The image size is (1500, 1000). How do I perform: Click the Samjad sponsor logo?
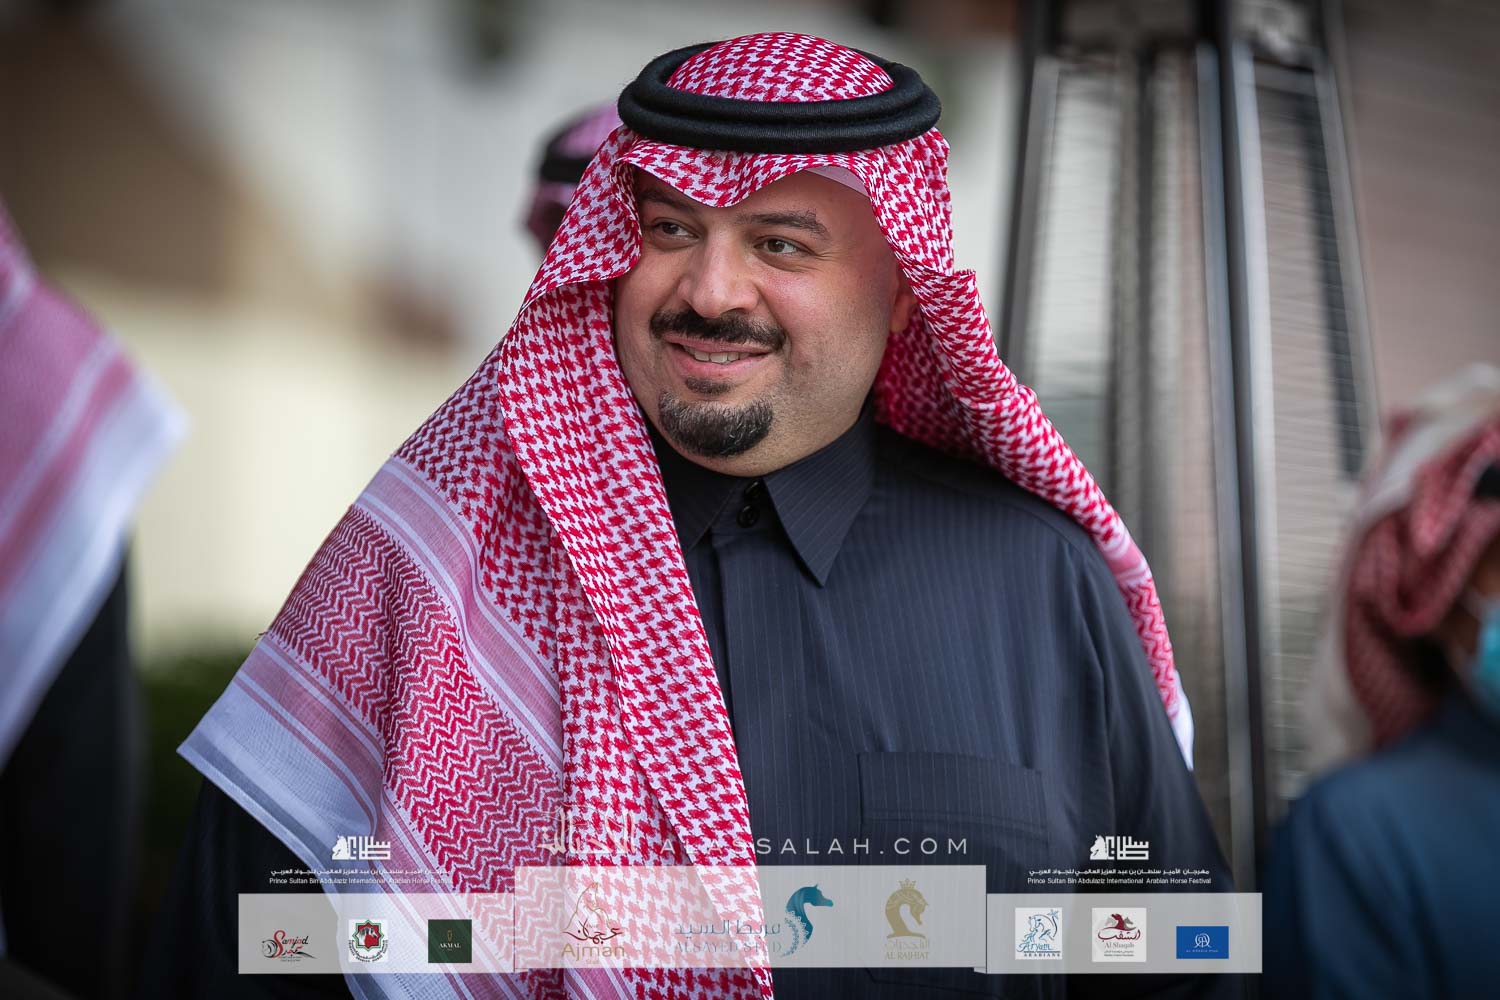pos(284,940)
